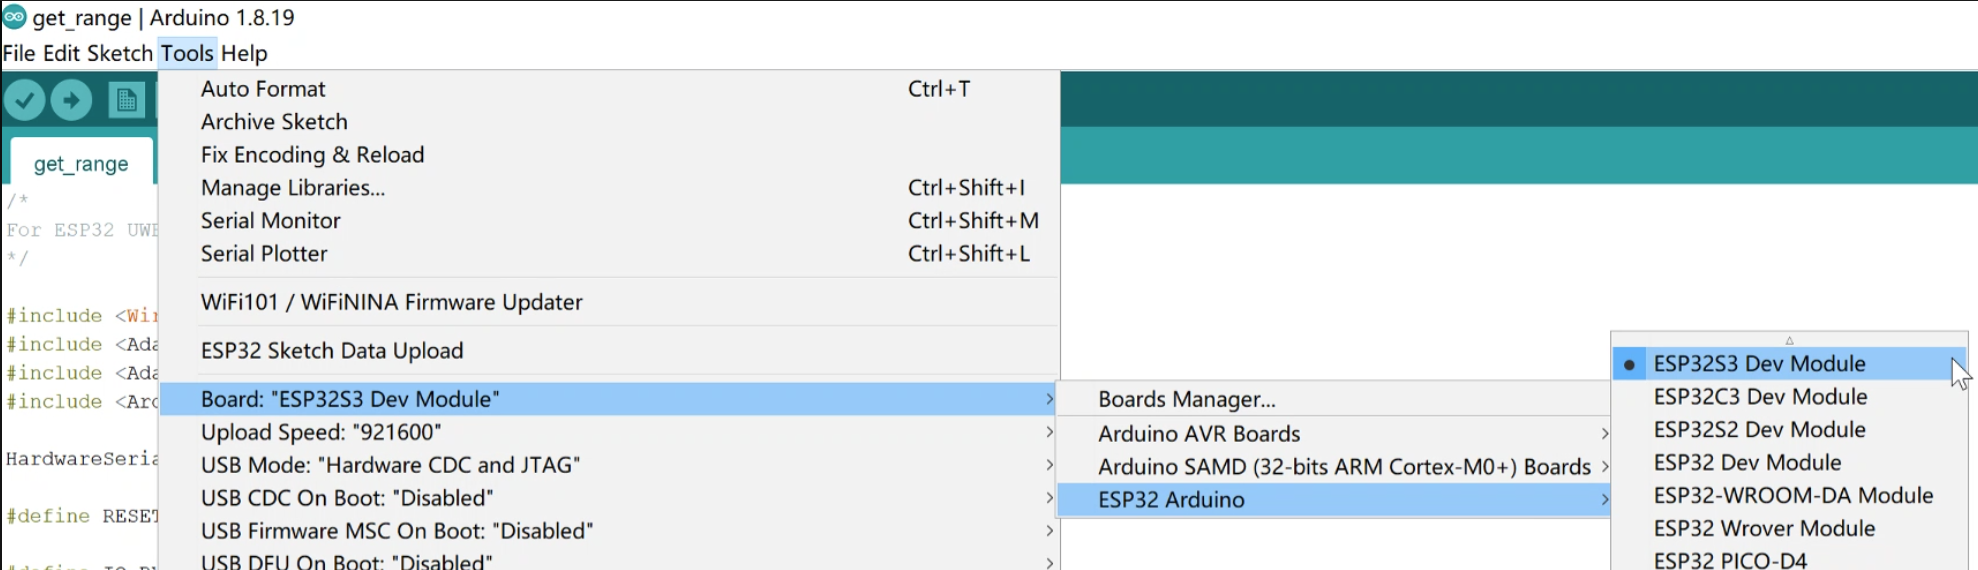Select the ESP32 PICO-D4 board
Screen dimensions: 1978x570
click(1789, 559)
